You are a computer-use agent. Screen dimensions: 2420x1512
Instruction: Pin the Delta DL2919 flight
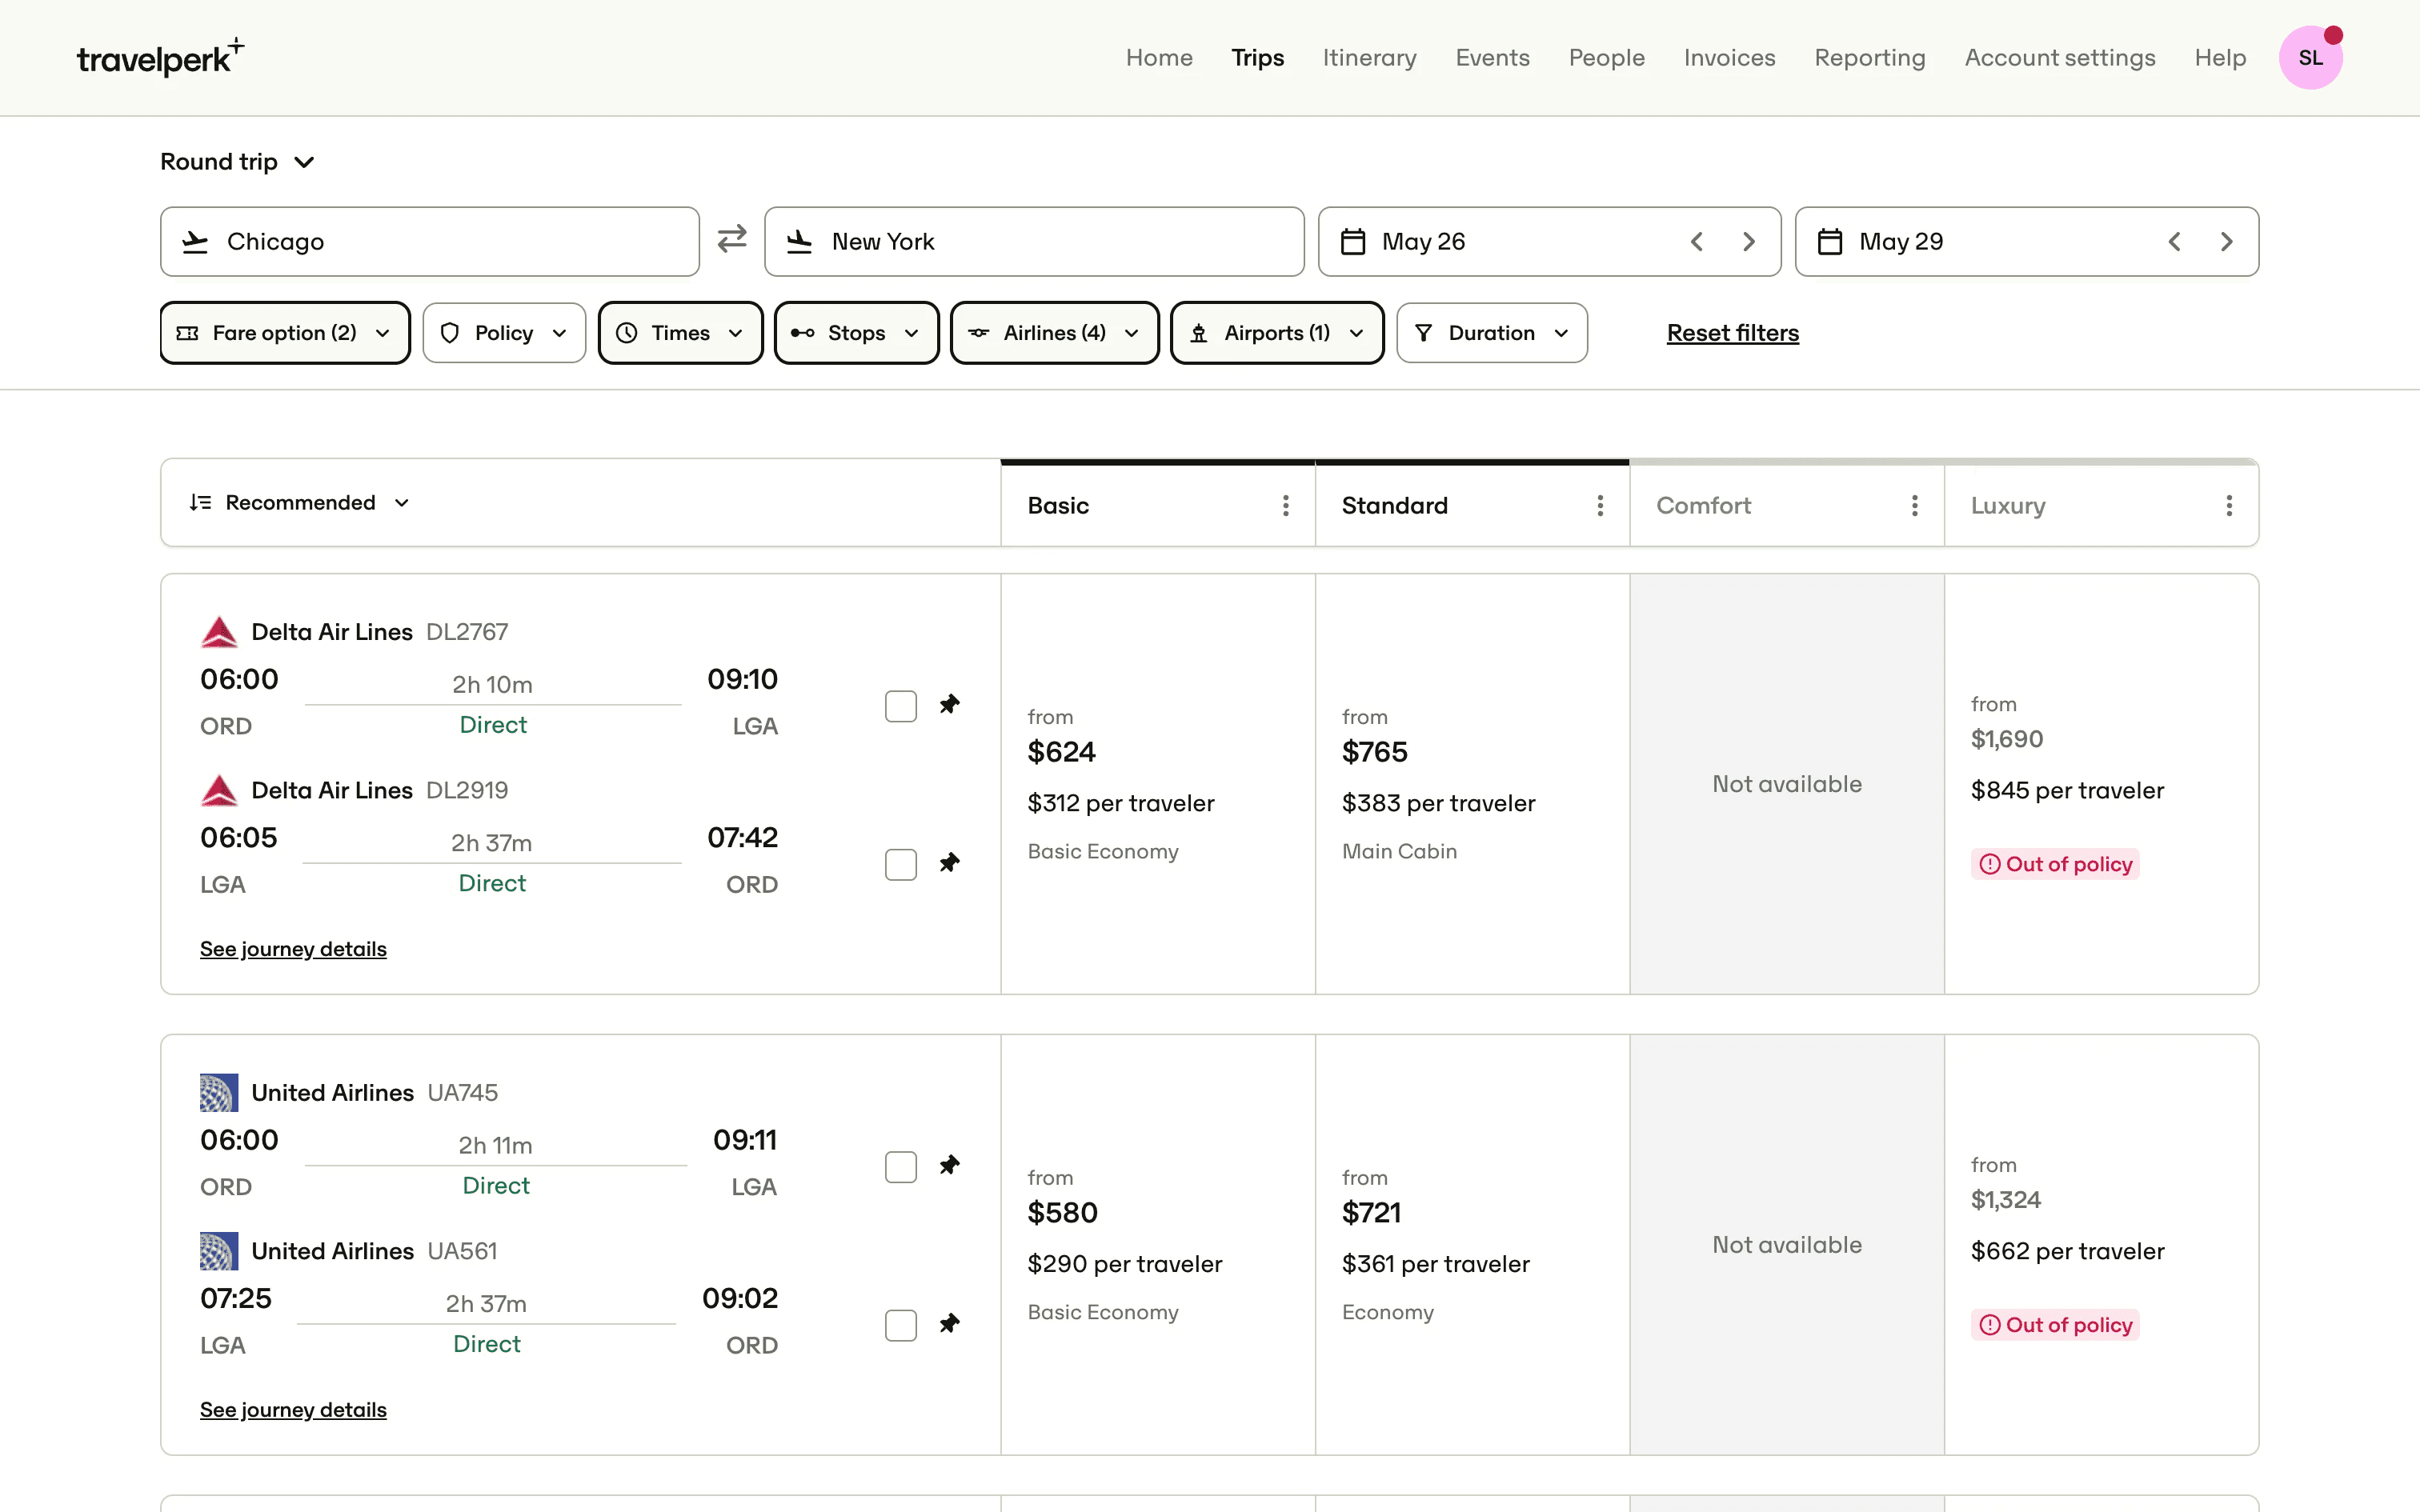950,863
